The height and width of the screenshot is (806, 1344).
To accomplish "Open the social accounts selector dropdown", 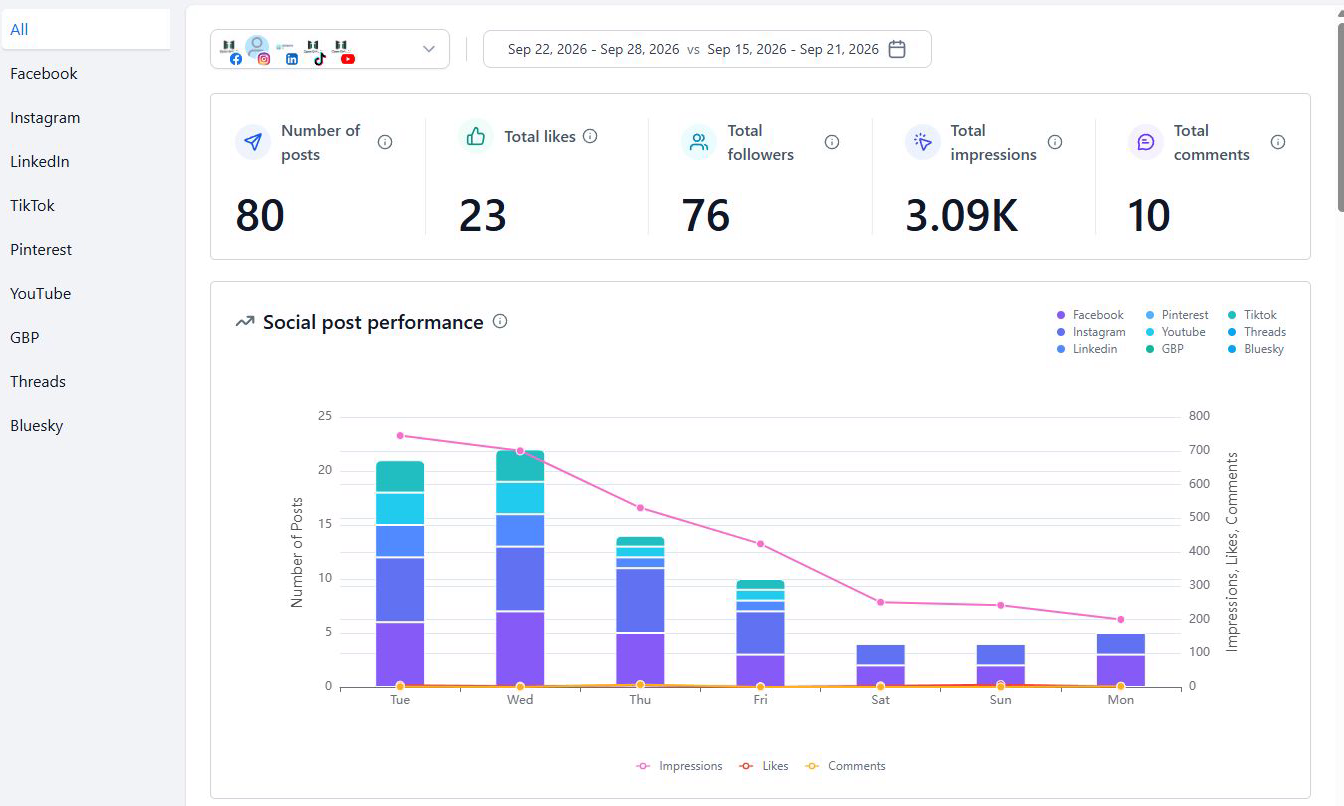I will click(330, 49).
